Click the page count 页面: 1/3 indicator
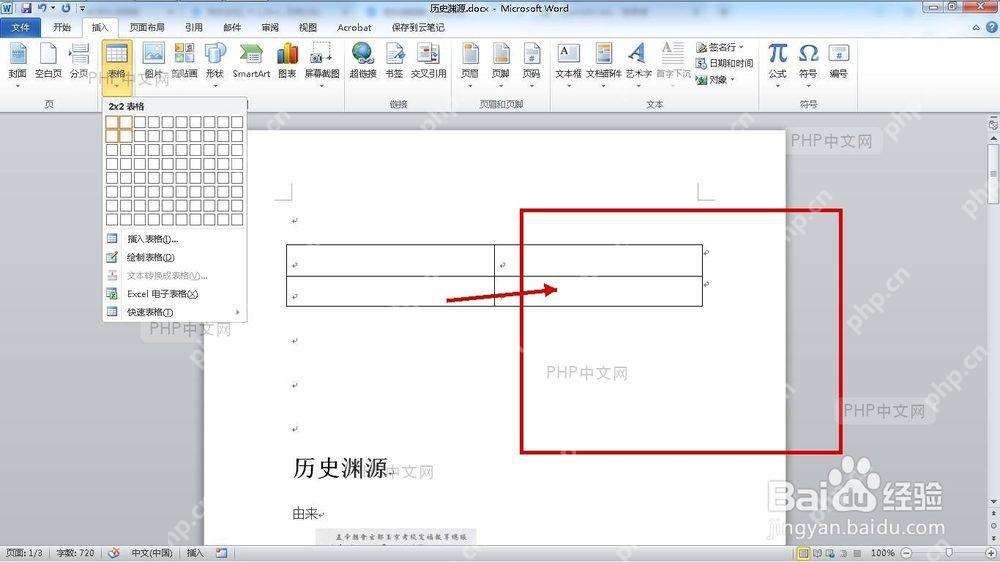 24,553
